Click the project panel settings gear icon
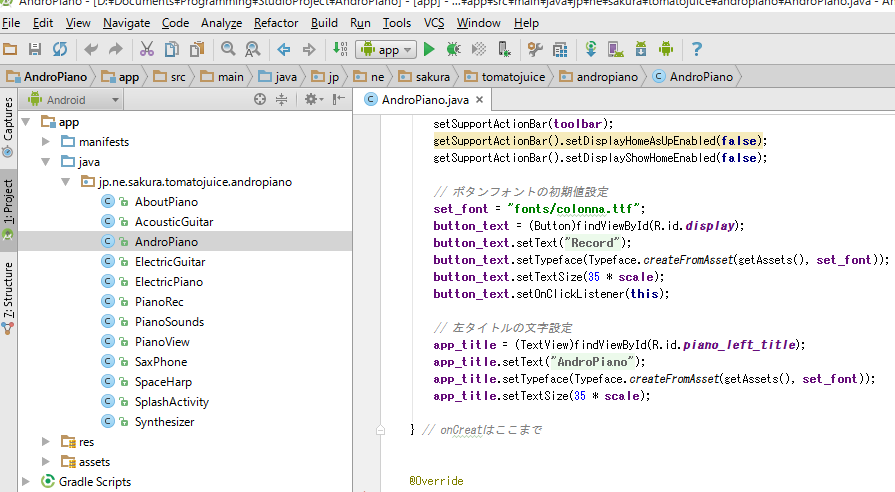Image resolution: width=895 pixels, height=492 pixels. pos(311,99)
